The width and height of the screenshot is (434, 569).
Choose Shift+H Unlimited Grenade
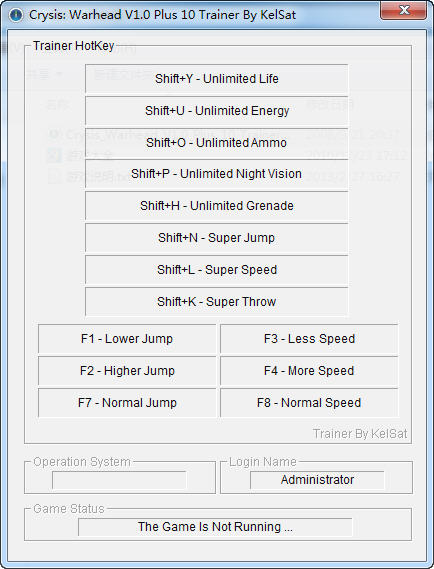click(217, 206)
